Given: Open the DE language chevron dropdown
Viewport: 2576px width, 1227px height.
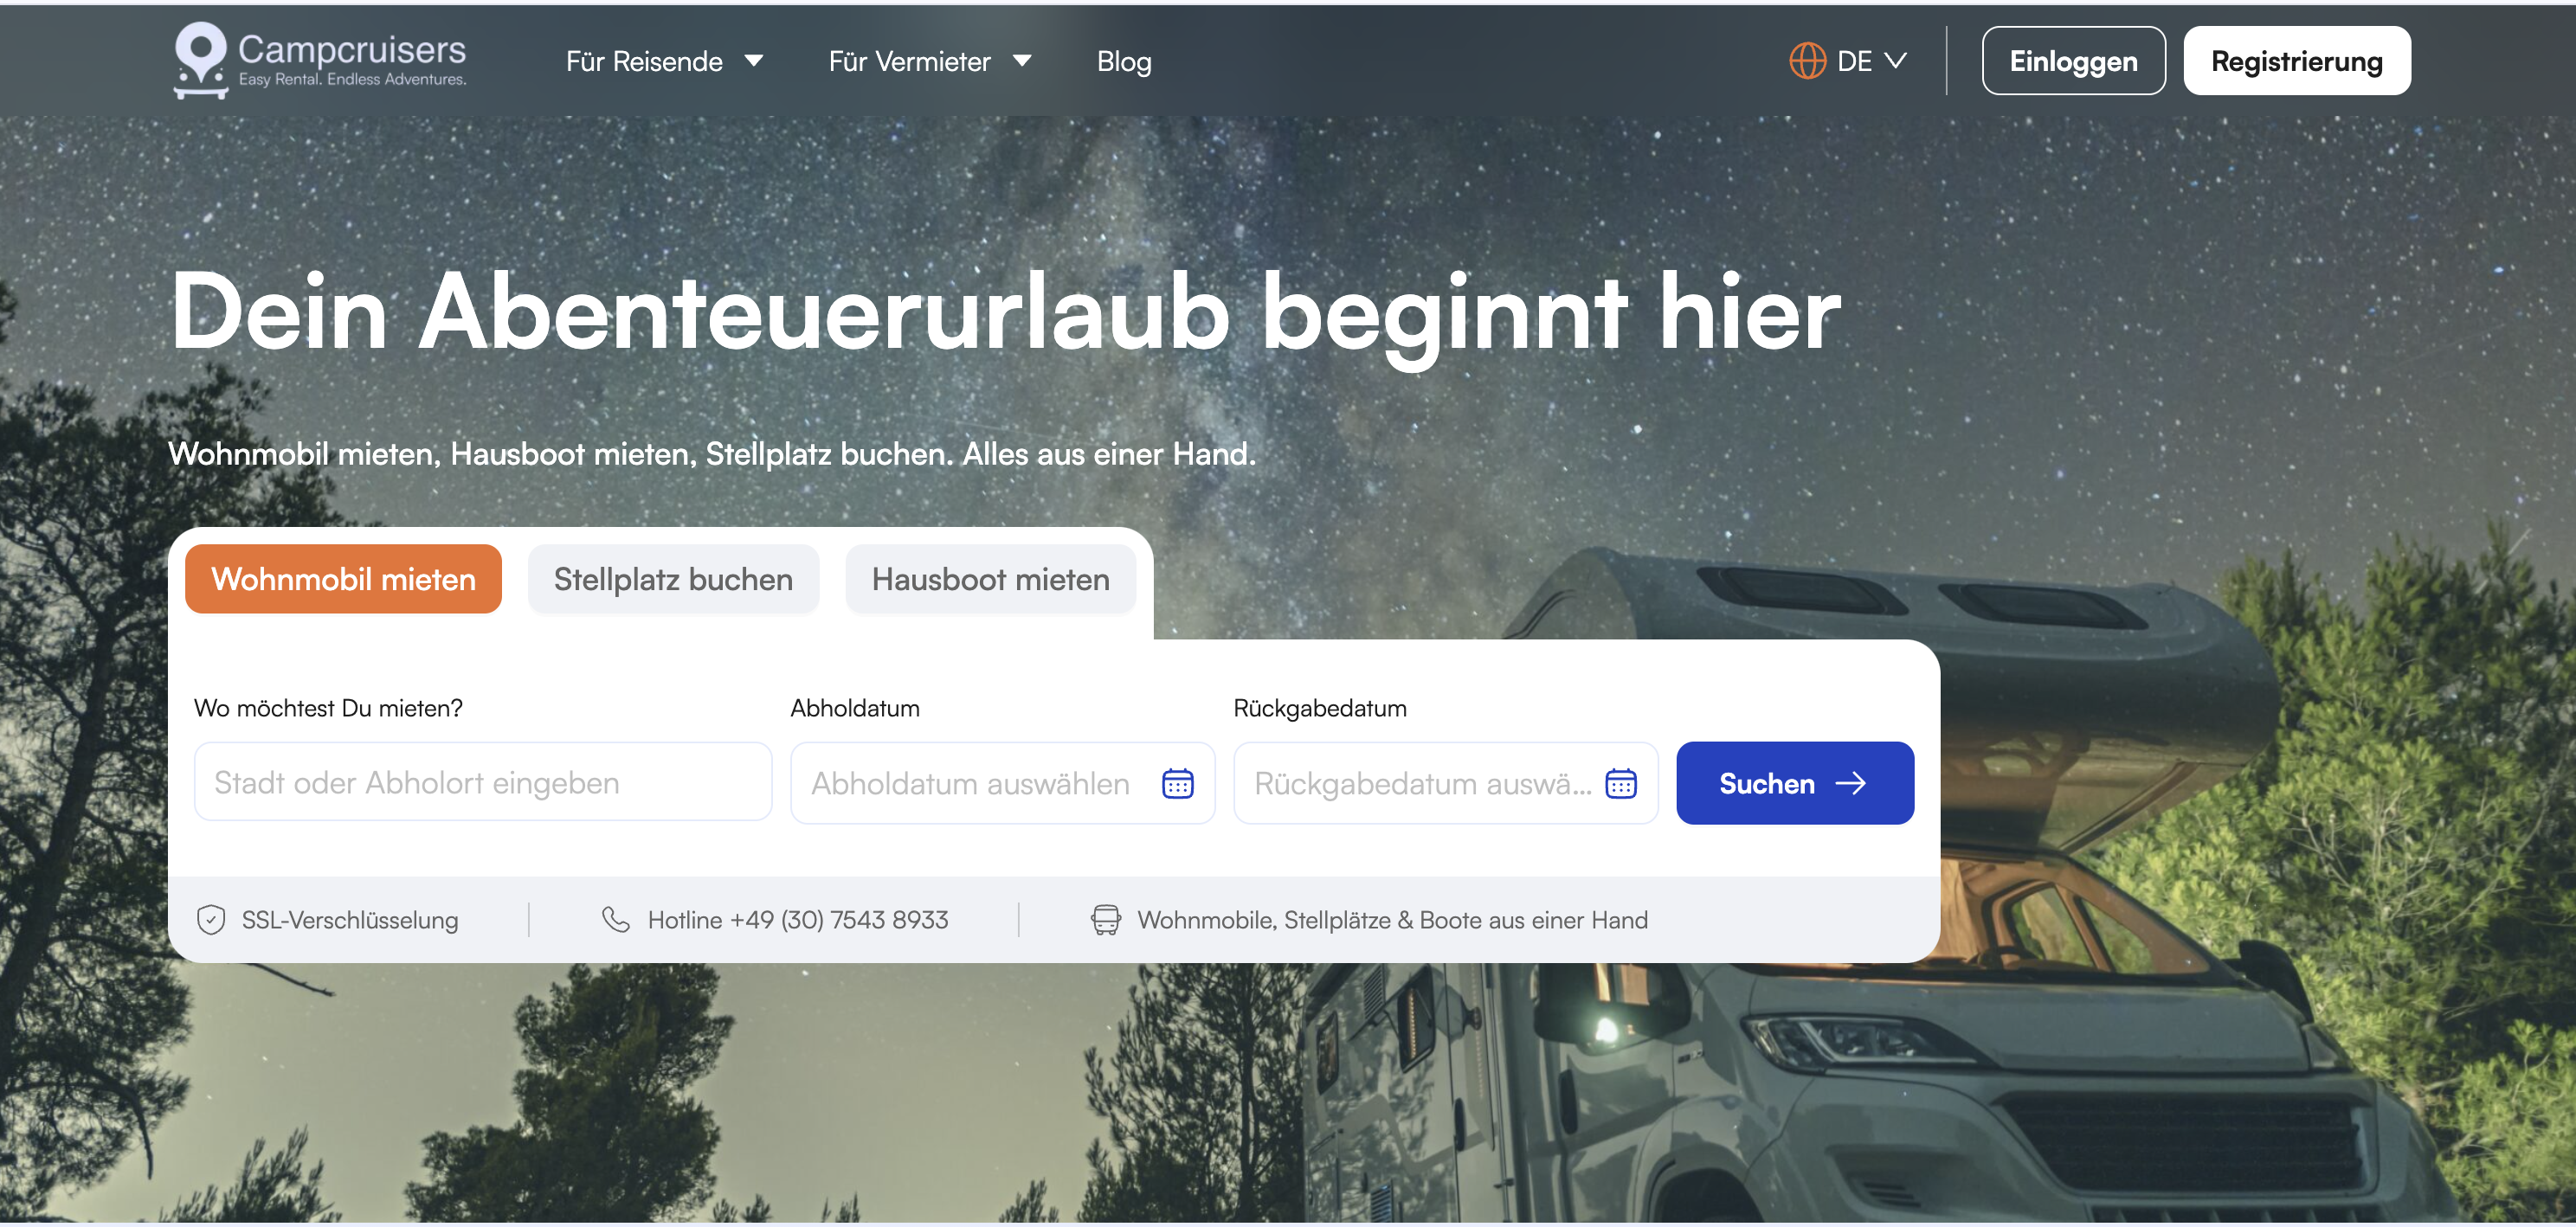Looking at the screenshot, I should (1895, 61).
